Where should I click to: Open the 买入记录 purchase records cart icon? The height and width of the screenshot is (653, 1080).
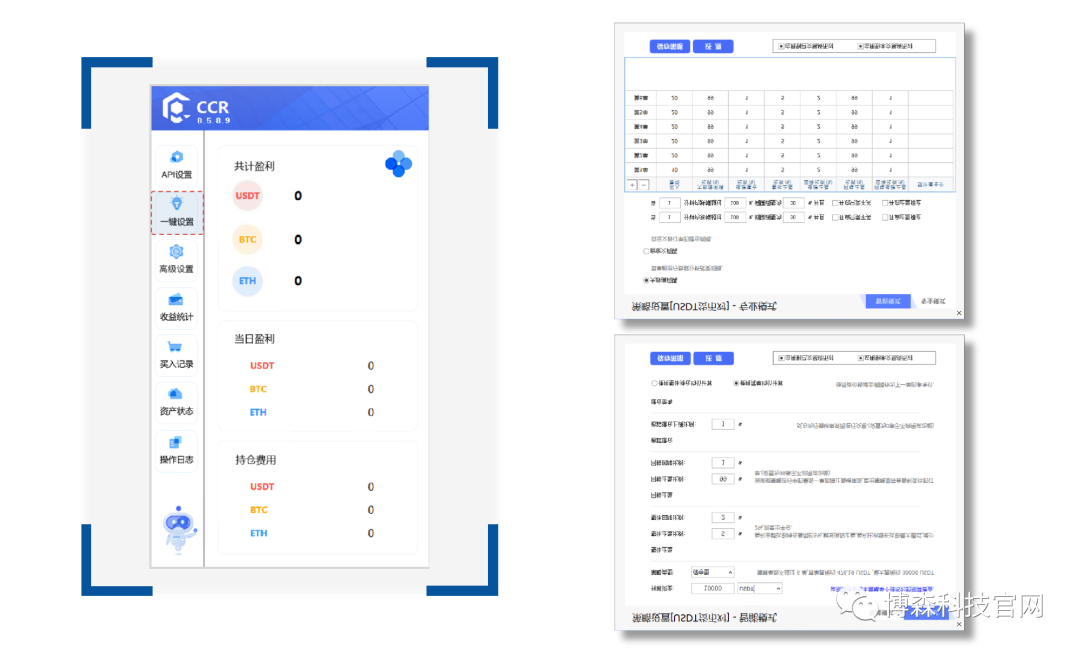[177, 354]
